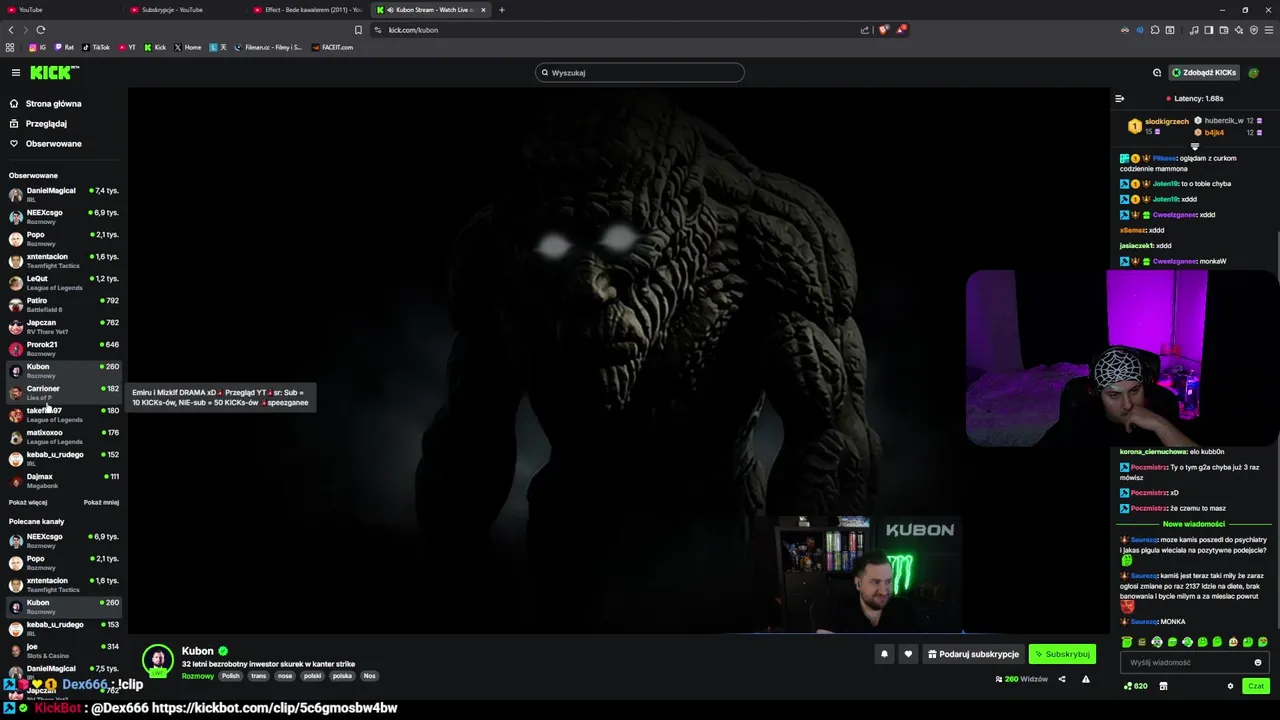Screen dimensions: 1280x720
Task: Open the Carrioner channel in sidebar
Action: (x=64, y=392)
